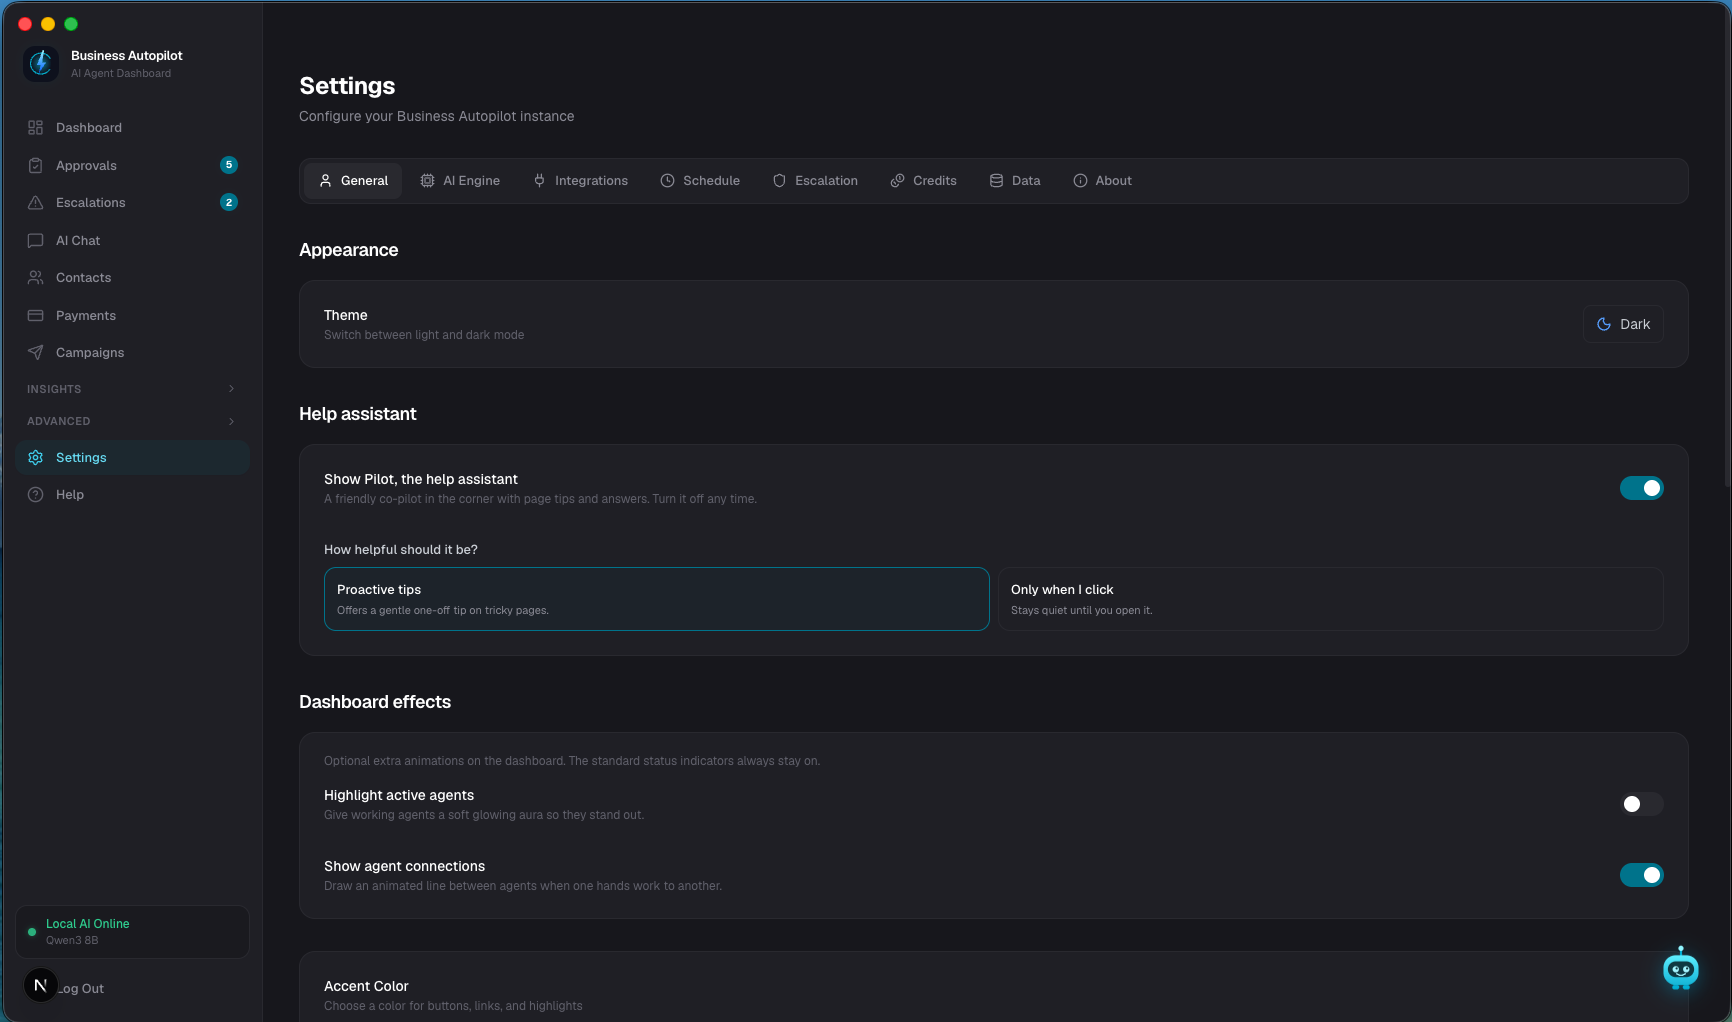Switch to the AI Engine tab
Image resolution: width=1732 pixels, height=1022 pixels.
coord(460,181)
